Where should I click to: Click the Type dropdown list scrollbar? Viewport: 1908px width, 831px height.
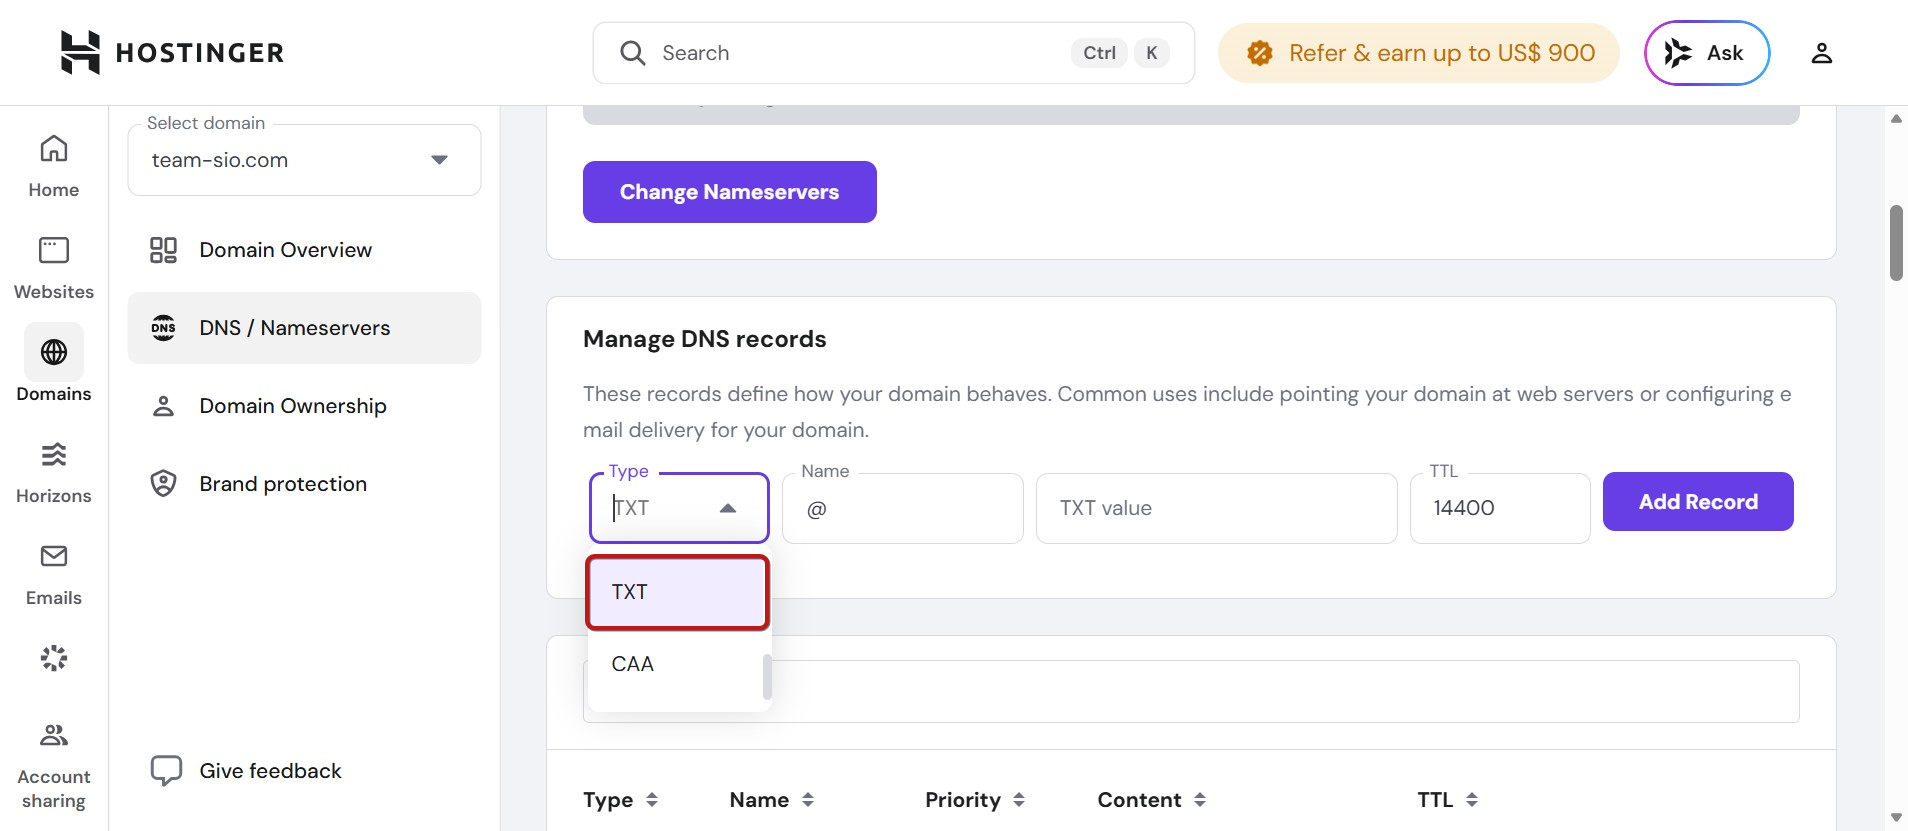pyautogui.click(x=767, y=677)
